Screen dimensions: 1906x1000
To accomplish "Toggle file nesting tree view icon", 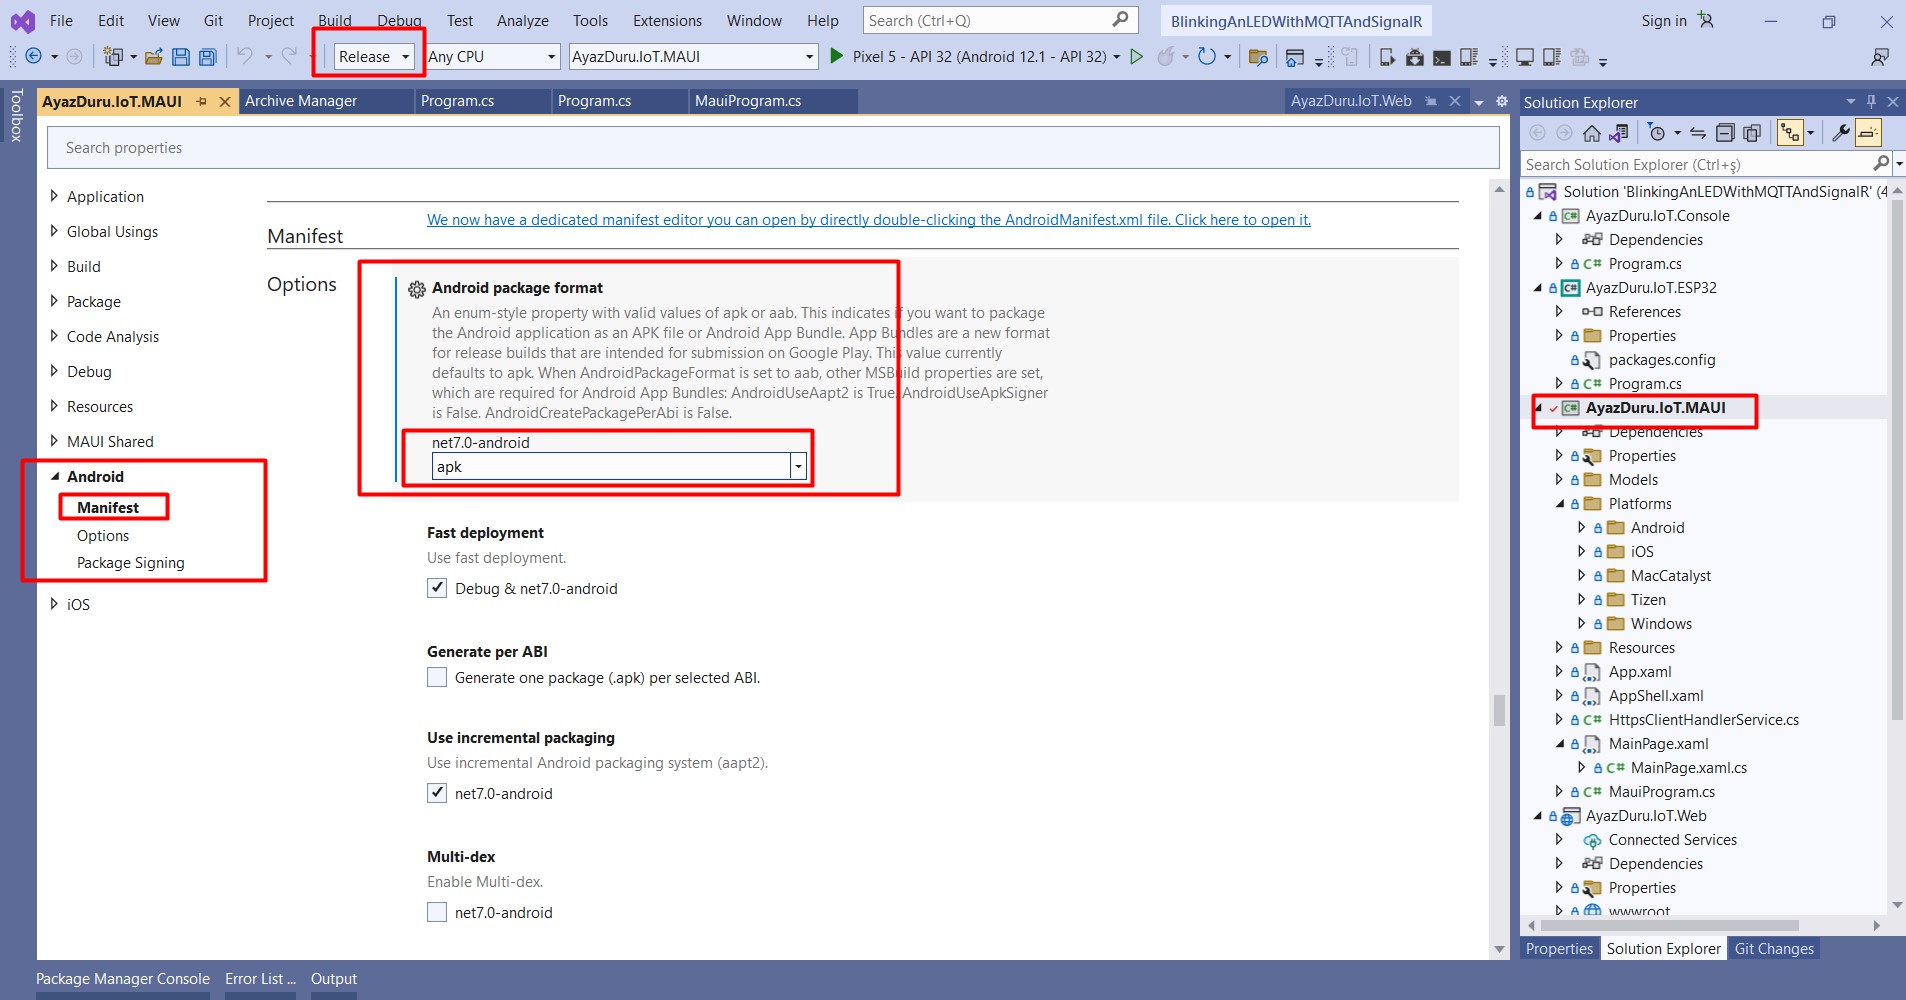I will 1790,133.
